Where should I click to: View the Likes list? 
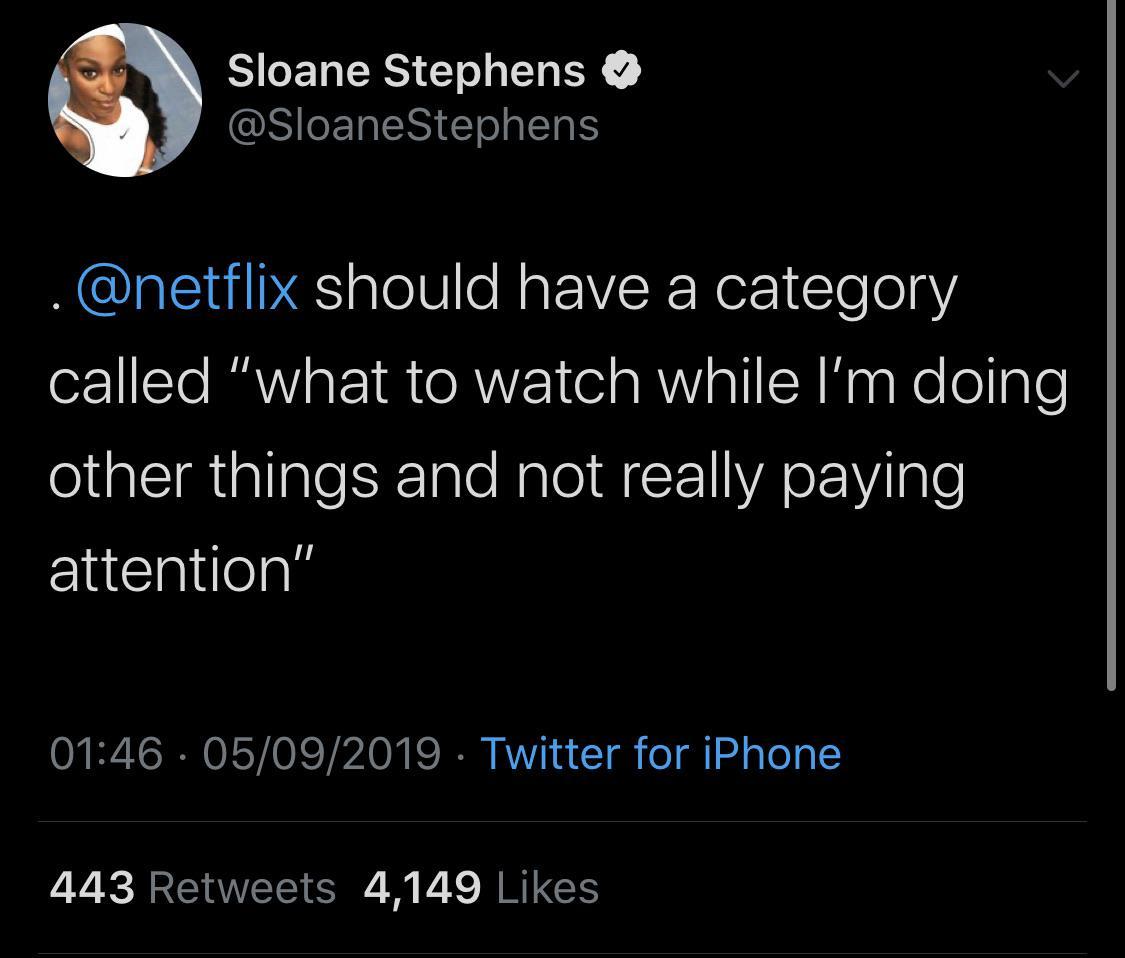[x=547, y=887]
